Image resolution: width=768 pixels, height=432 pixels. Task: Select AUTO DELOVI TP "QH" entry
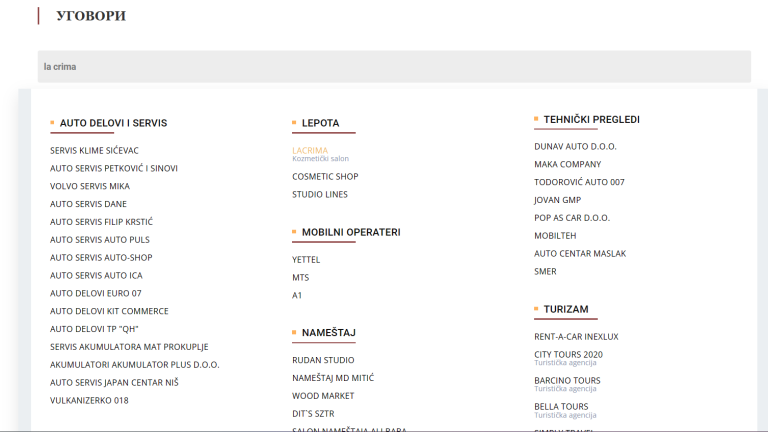tap(94, 329)
